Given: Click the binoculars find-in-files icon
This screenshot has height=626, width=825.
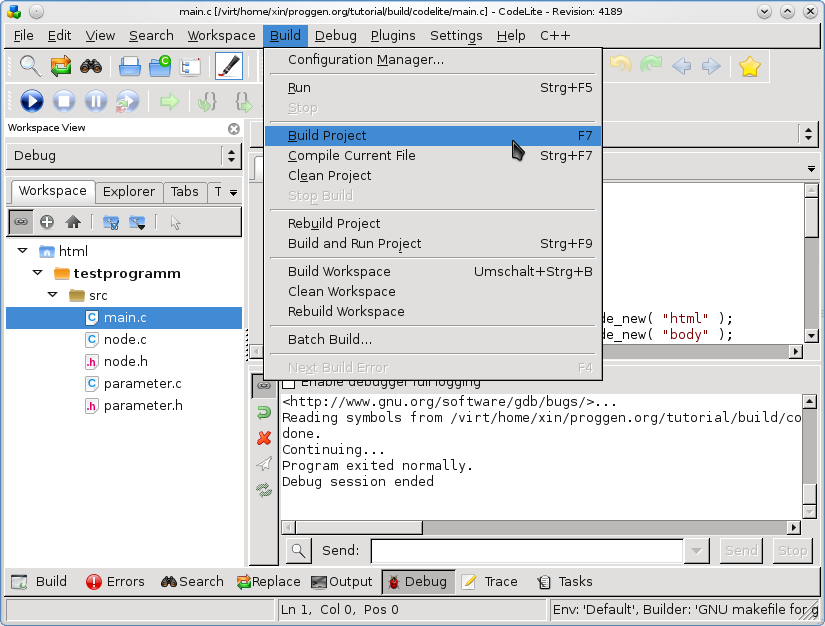Looking at the screenshot, I should click(x=91, y=67).
